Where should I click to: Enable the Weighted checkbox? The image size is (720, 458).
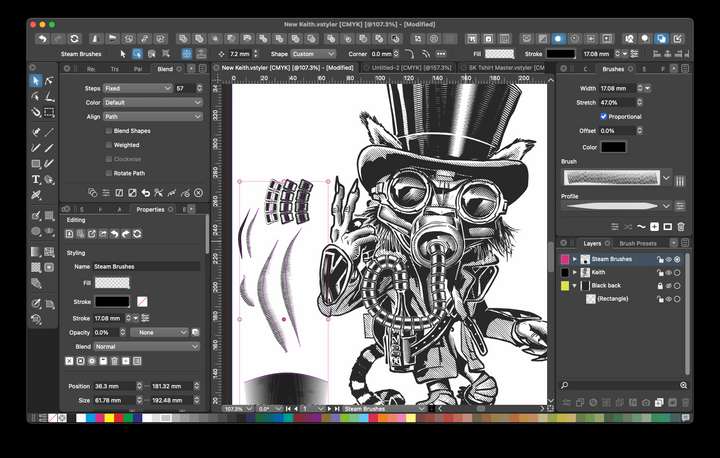pyautogui.click(x=109, y=145)
